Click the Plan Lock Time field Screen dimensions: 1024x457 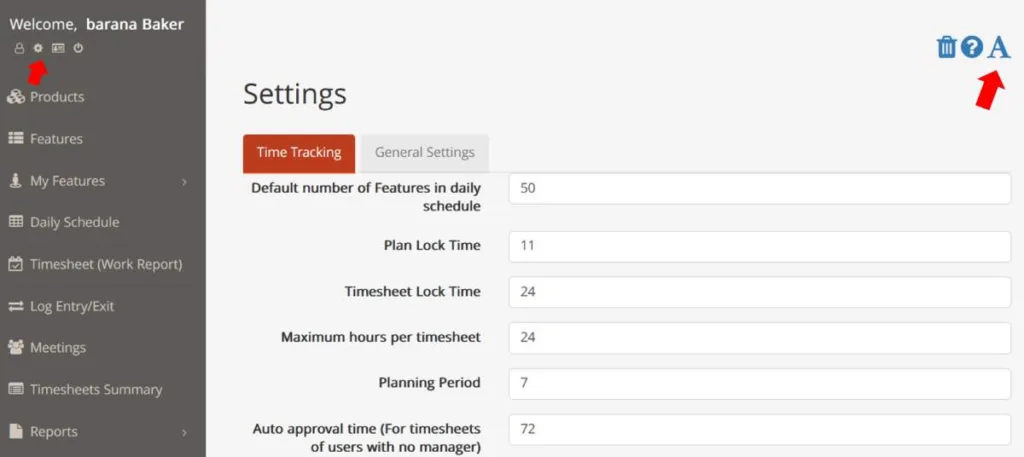click(760, 246)
